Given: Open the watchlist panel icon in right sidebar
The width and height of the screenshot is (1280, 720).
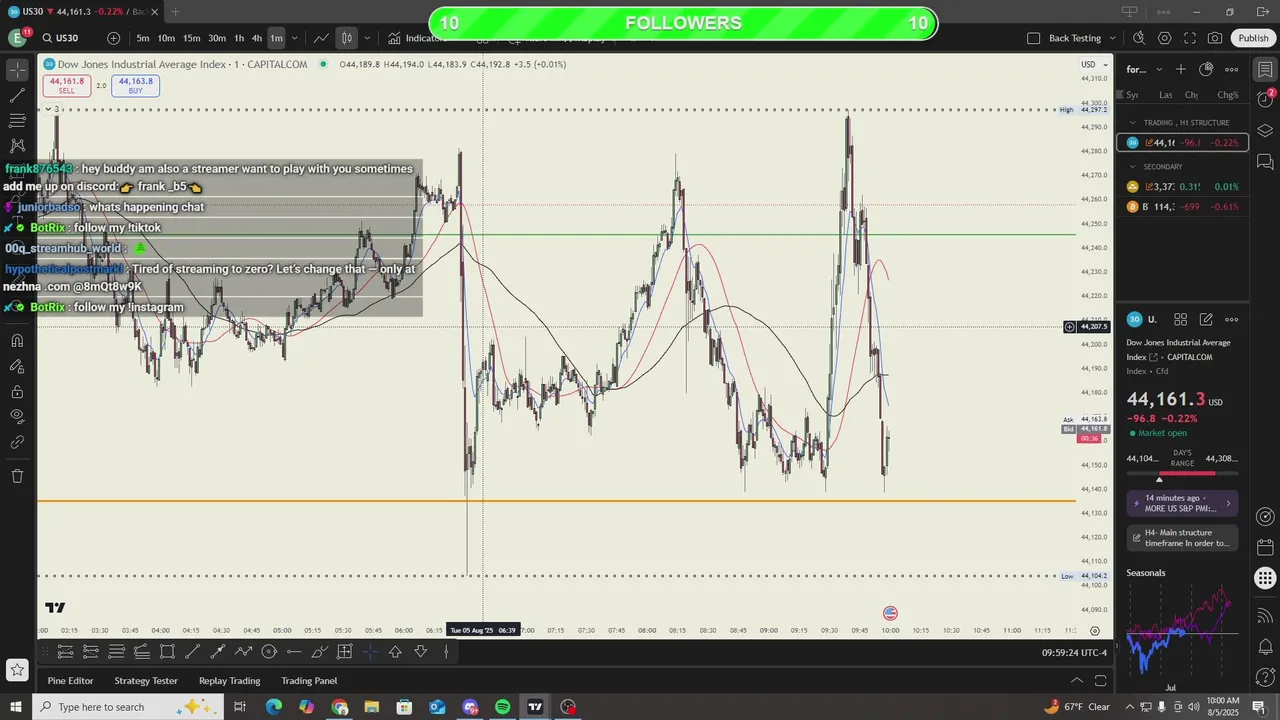Looking at the screenshot, I should coord(1265,70).
